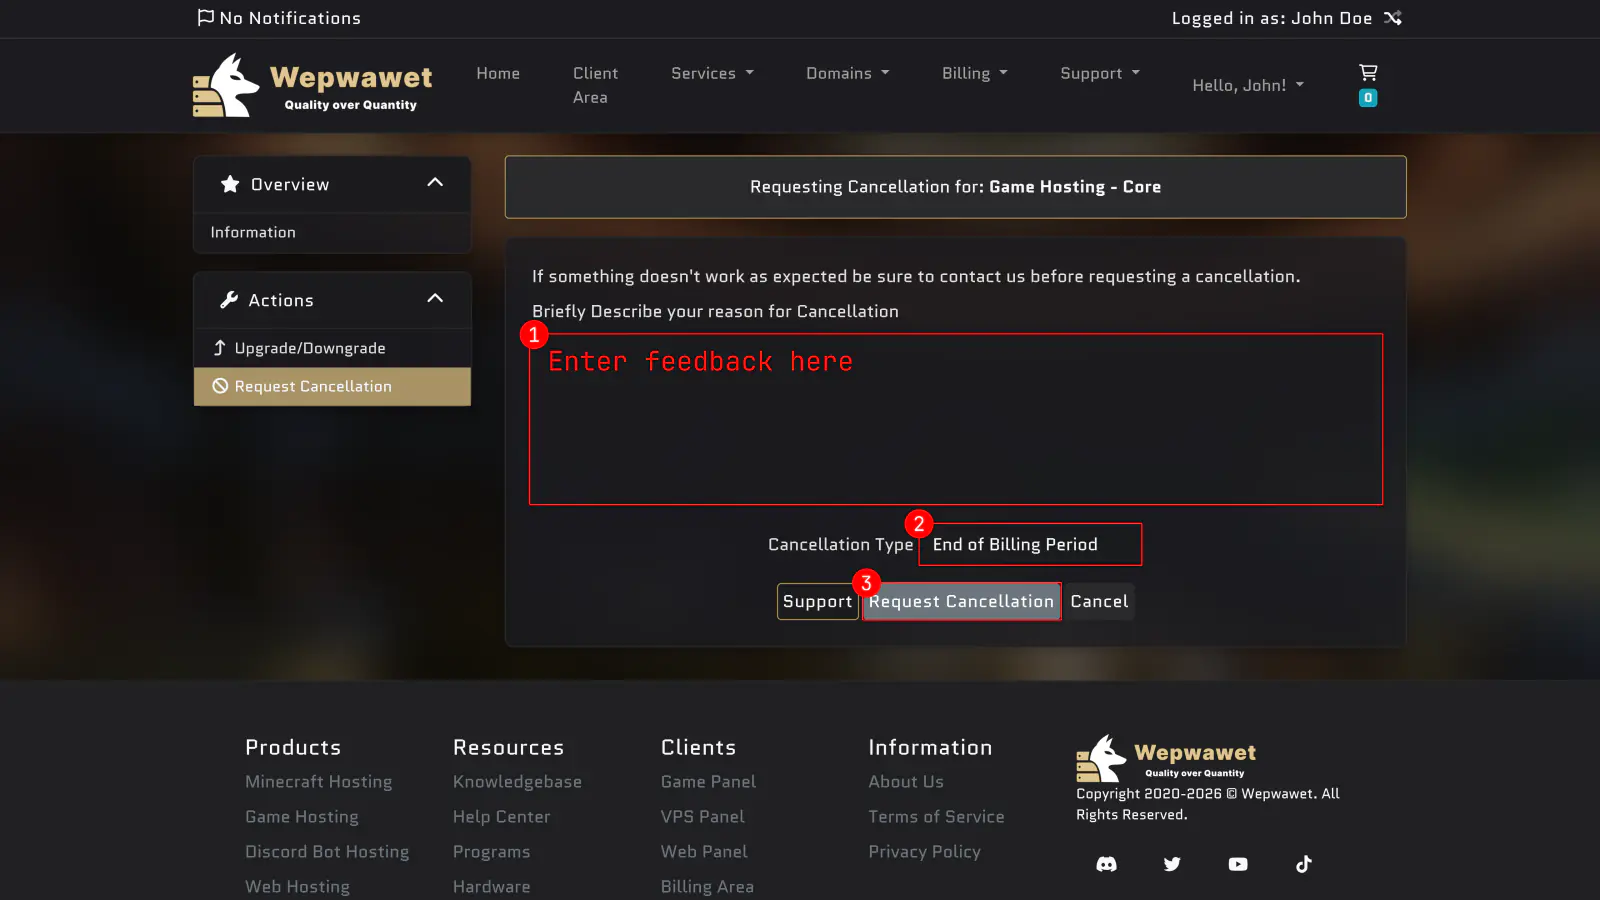Click the No Notifications flag icon
1600x900 pixels.
(206, 18)
